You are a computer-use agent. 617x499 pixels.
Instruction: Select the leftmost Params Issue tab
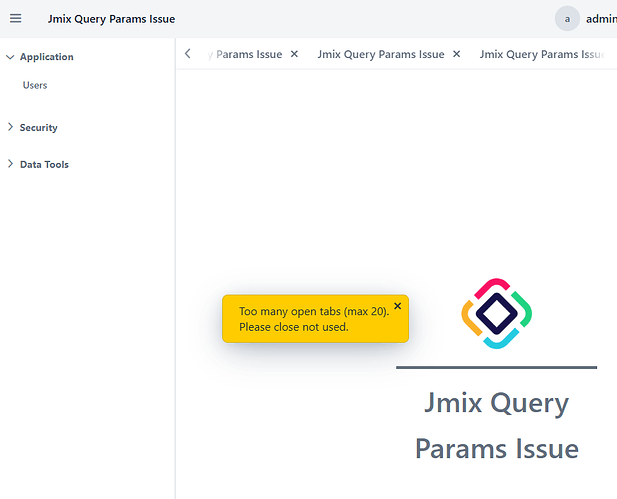coord(245,54)
